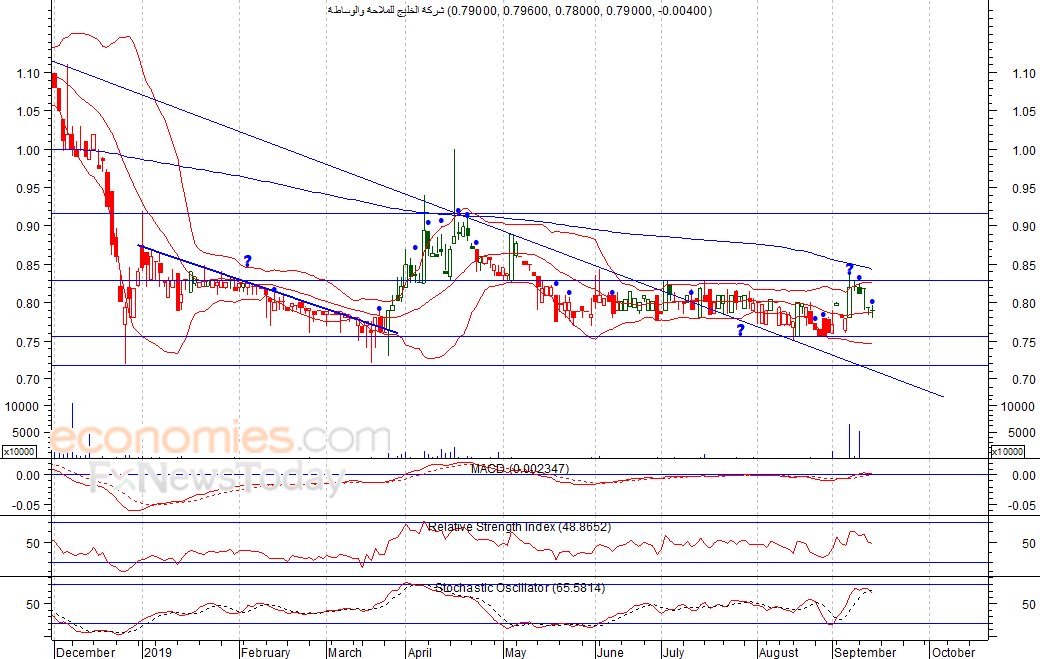Select the June label on the time axis

tap(610, 652)
